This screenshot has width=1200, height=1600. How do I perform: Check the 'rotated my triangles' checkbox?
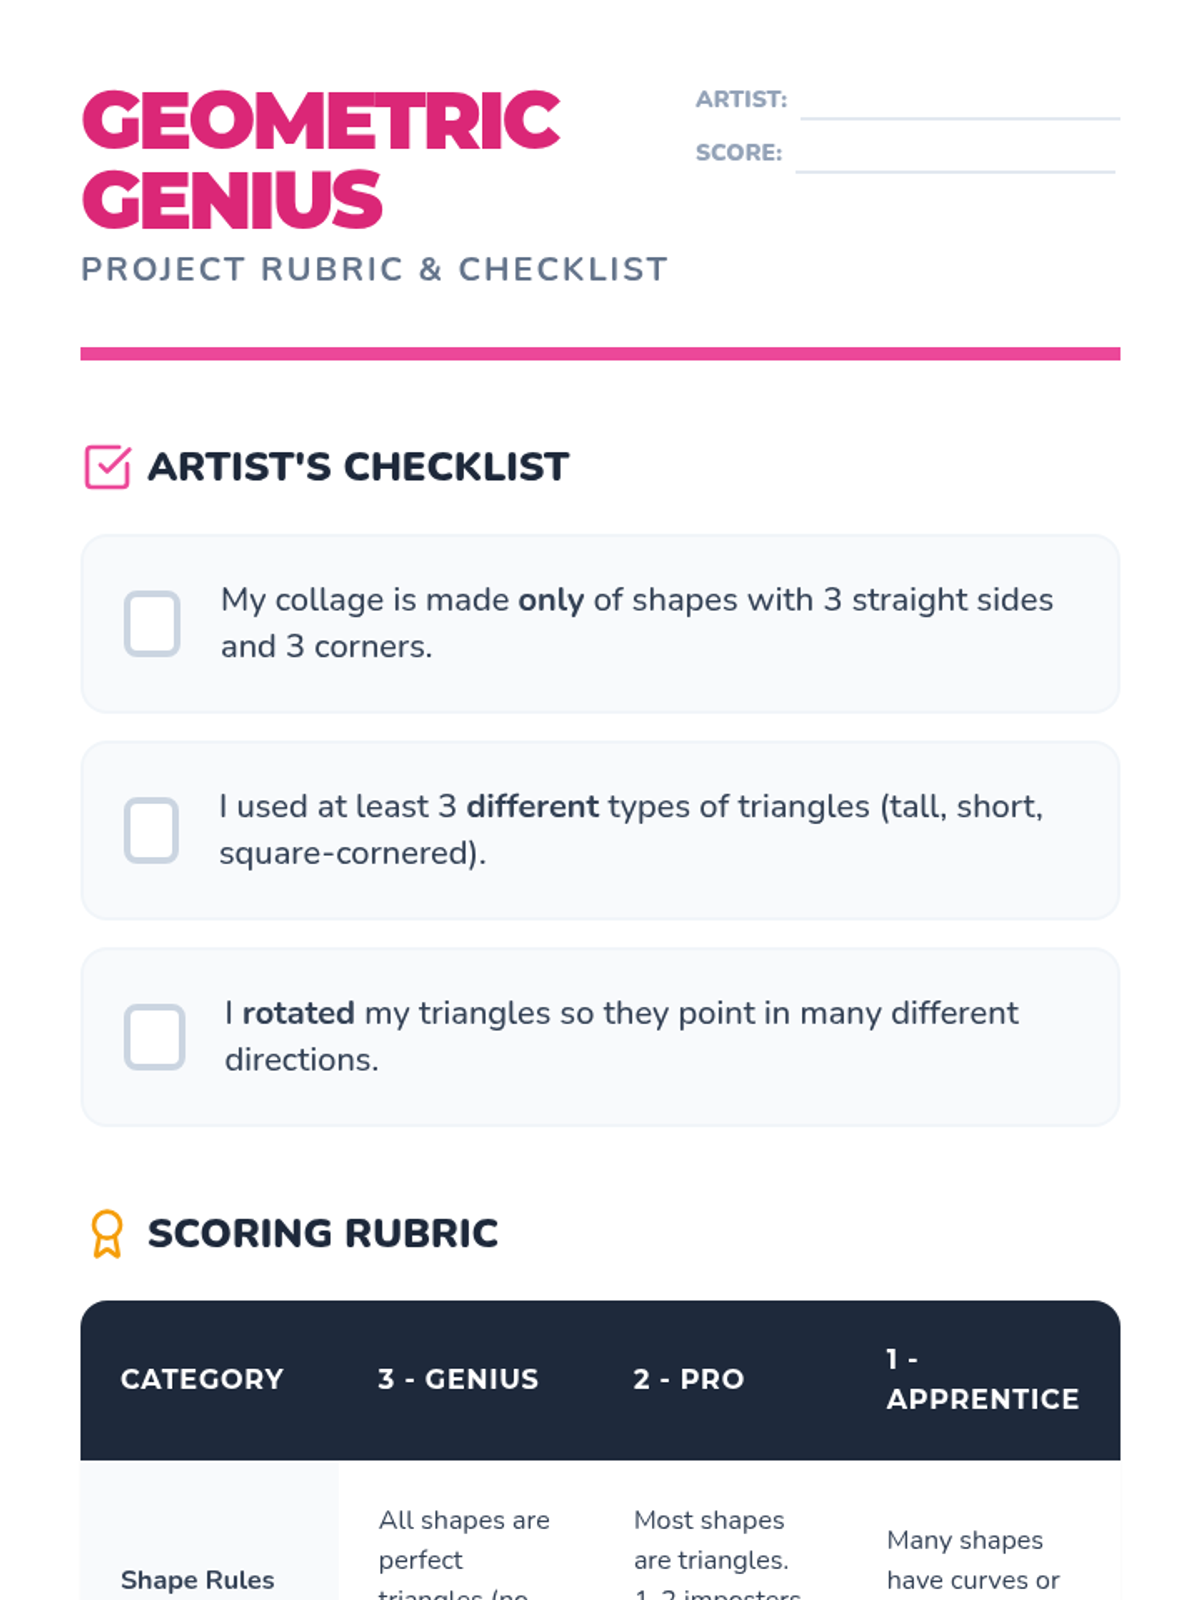point(154,1037)
